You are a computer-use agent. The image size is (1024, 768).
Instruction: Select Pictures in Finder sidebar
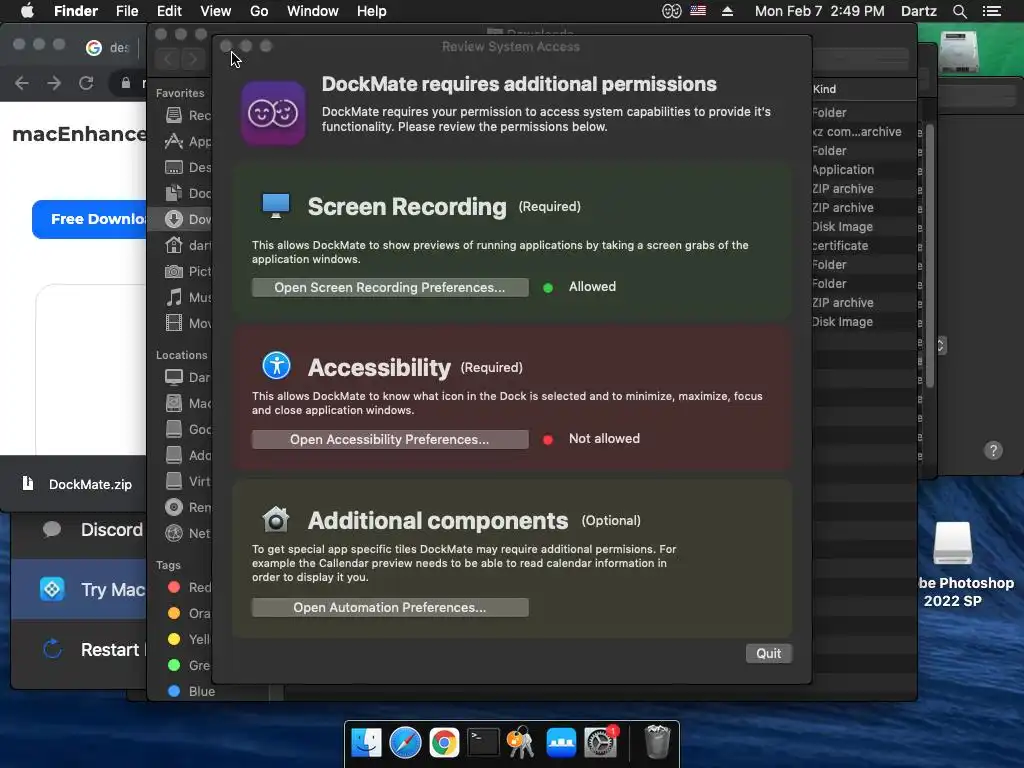coord(188,271)
